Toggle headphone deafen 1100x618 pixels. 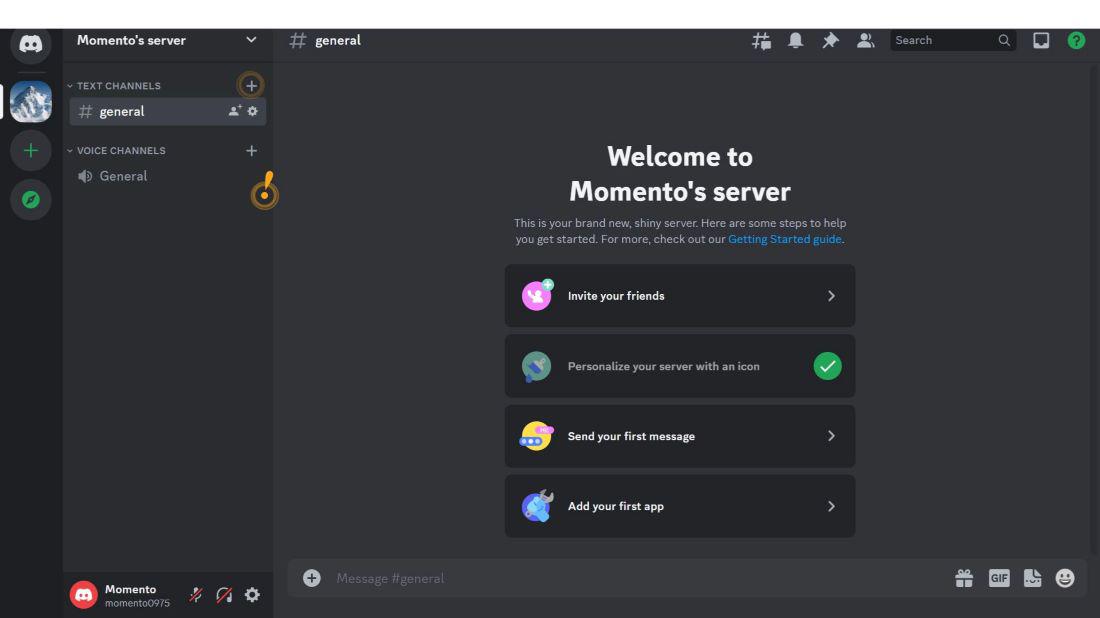coord(224,595)
